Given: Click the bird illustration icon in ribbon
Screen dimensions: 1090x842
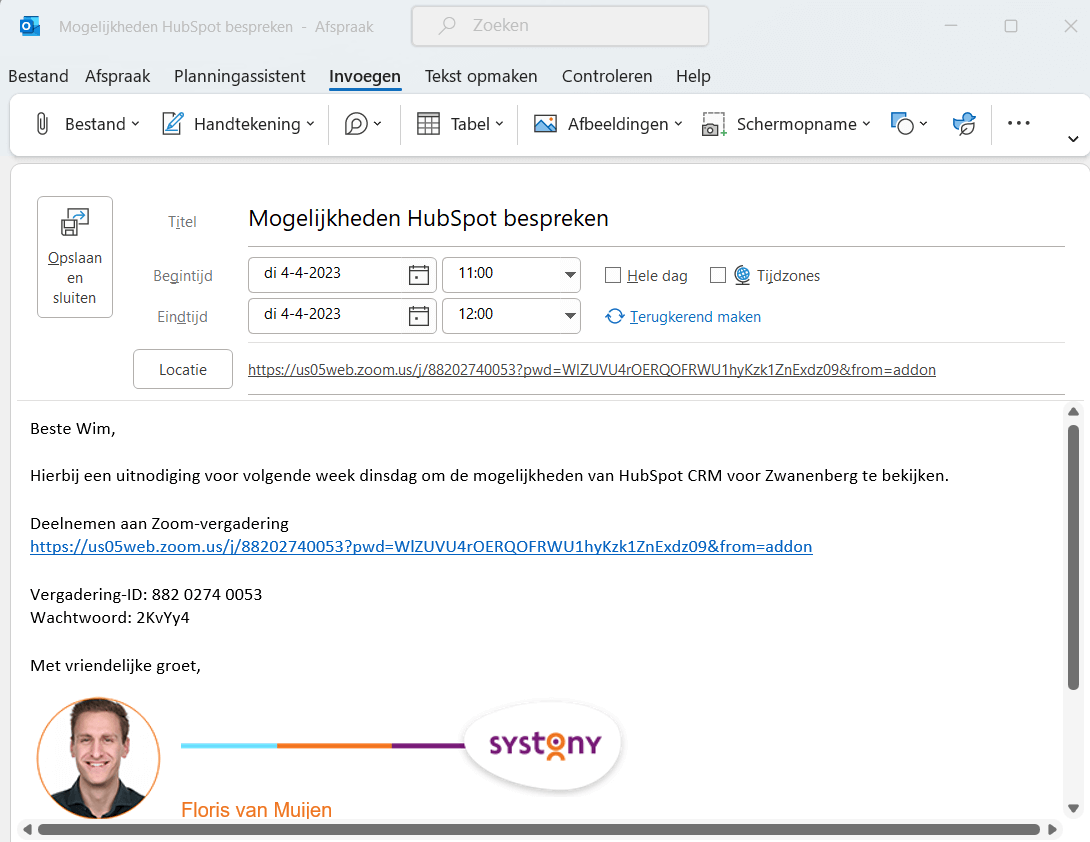Looking at the screenshot, I should pos(964,124).
